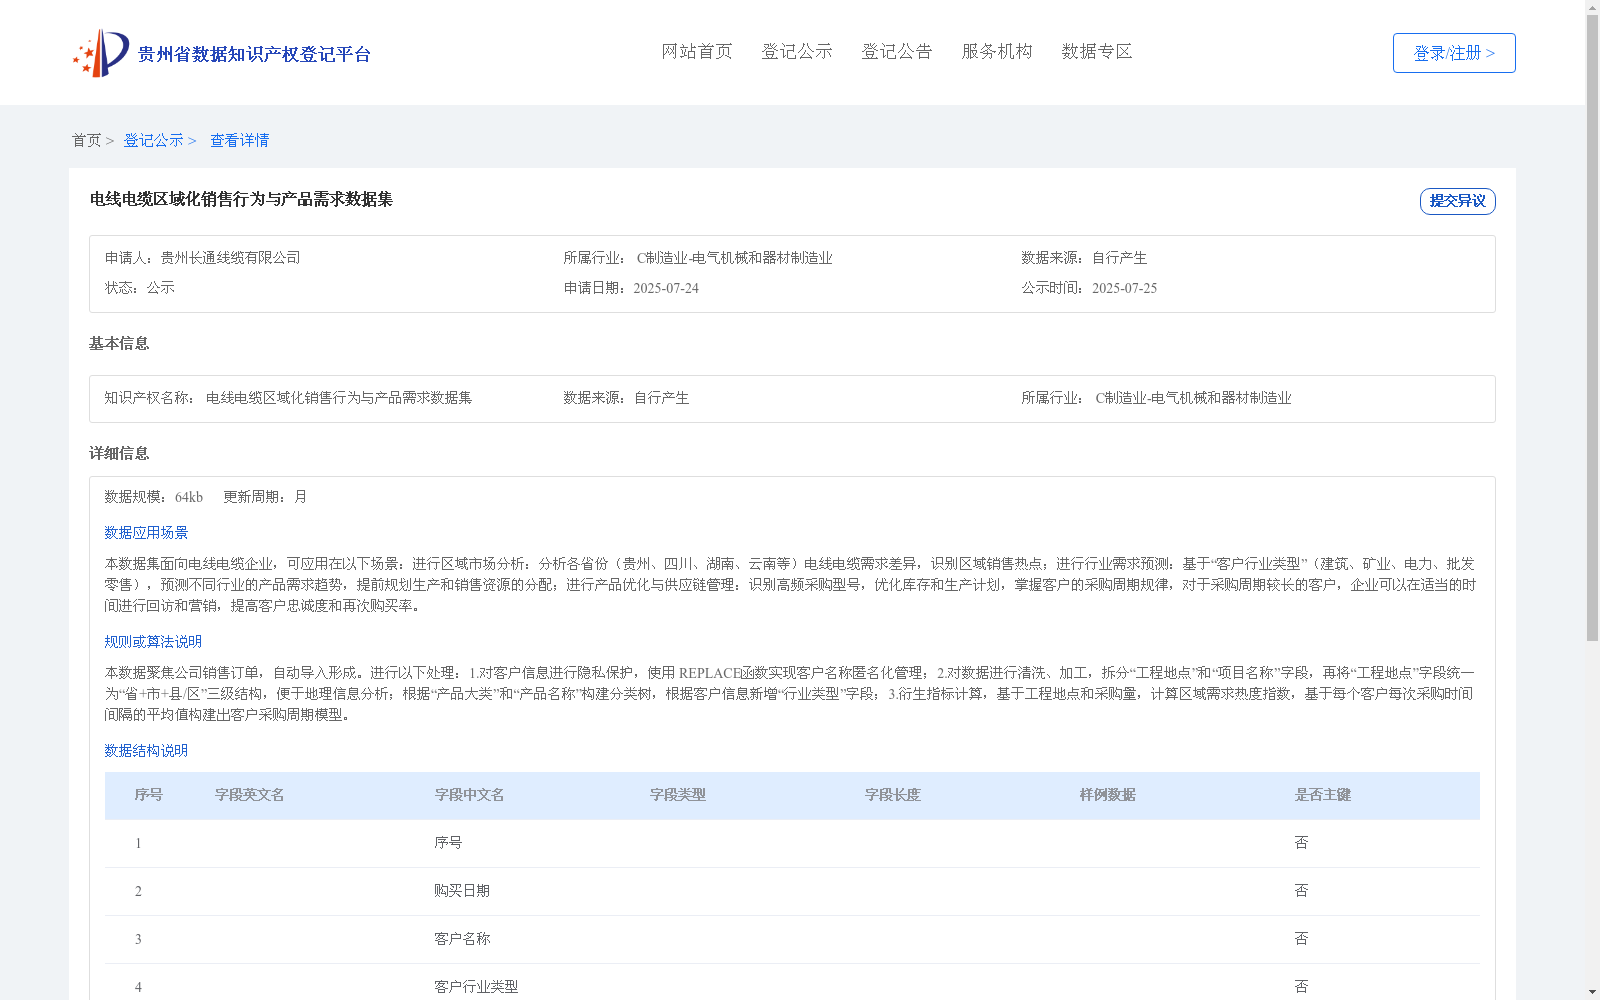The width and height of the screenshot is (1600, 1000).
Task: Click the 提交异议 button
Action: point(1458,201)
